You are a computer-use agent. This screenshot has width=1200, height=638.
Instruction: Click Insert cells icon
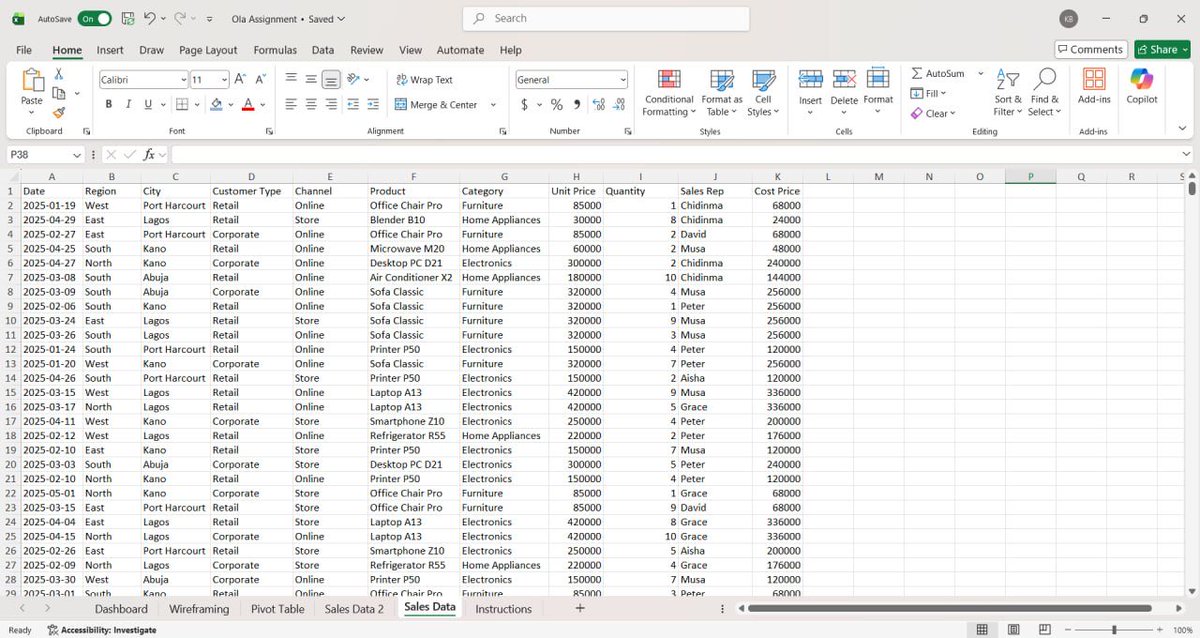click(x=810, y=79)
